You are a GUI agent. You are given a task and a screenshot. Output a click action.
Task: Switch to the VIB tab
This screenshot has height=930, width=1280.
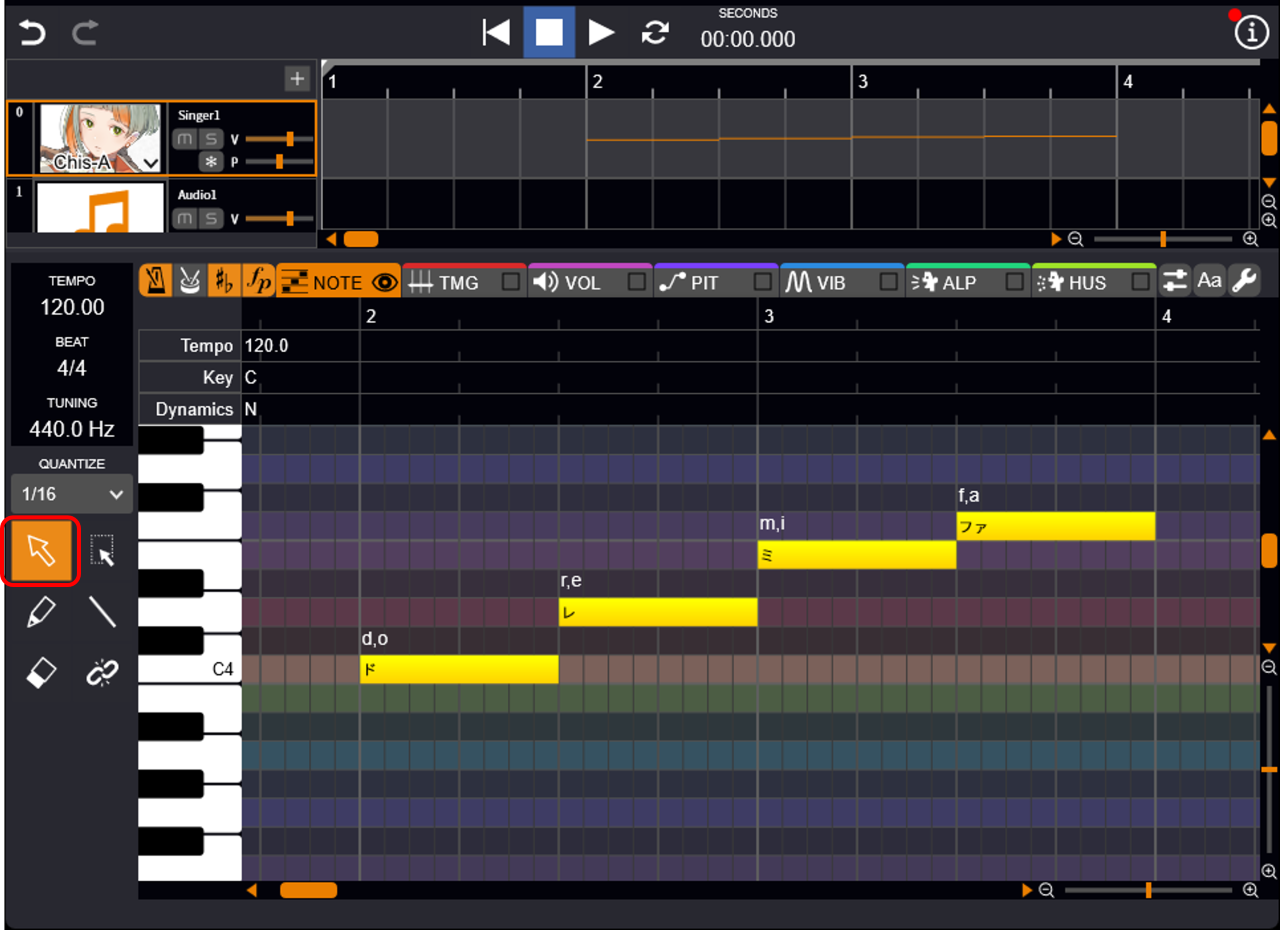[817, 283]
